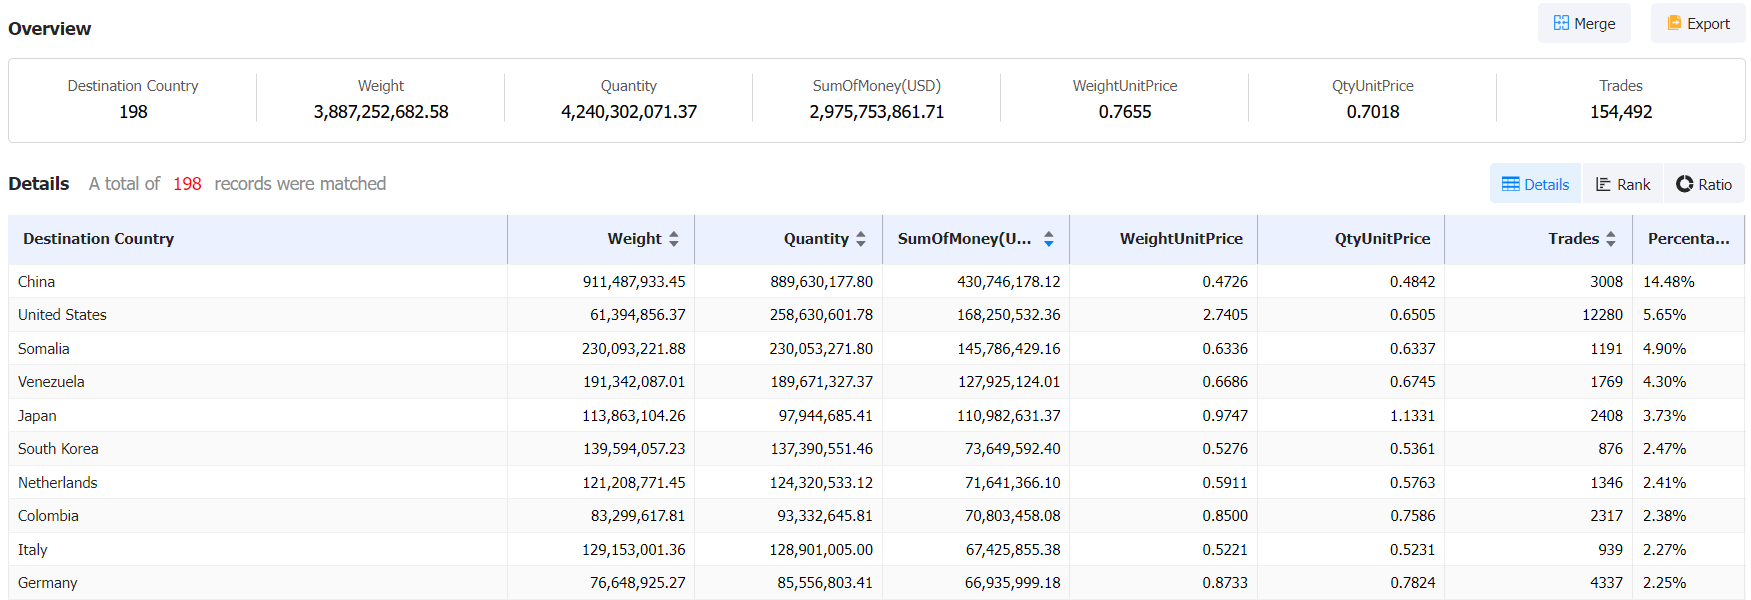Image resolution: width=1751 pixels, height=600 pixels.
Task: Select the United States row
Action: point(62,315)
